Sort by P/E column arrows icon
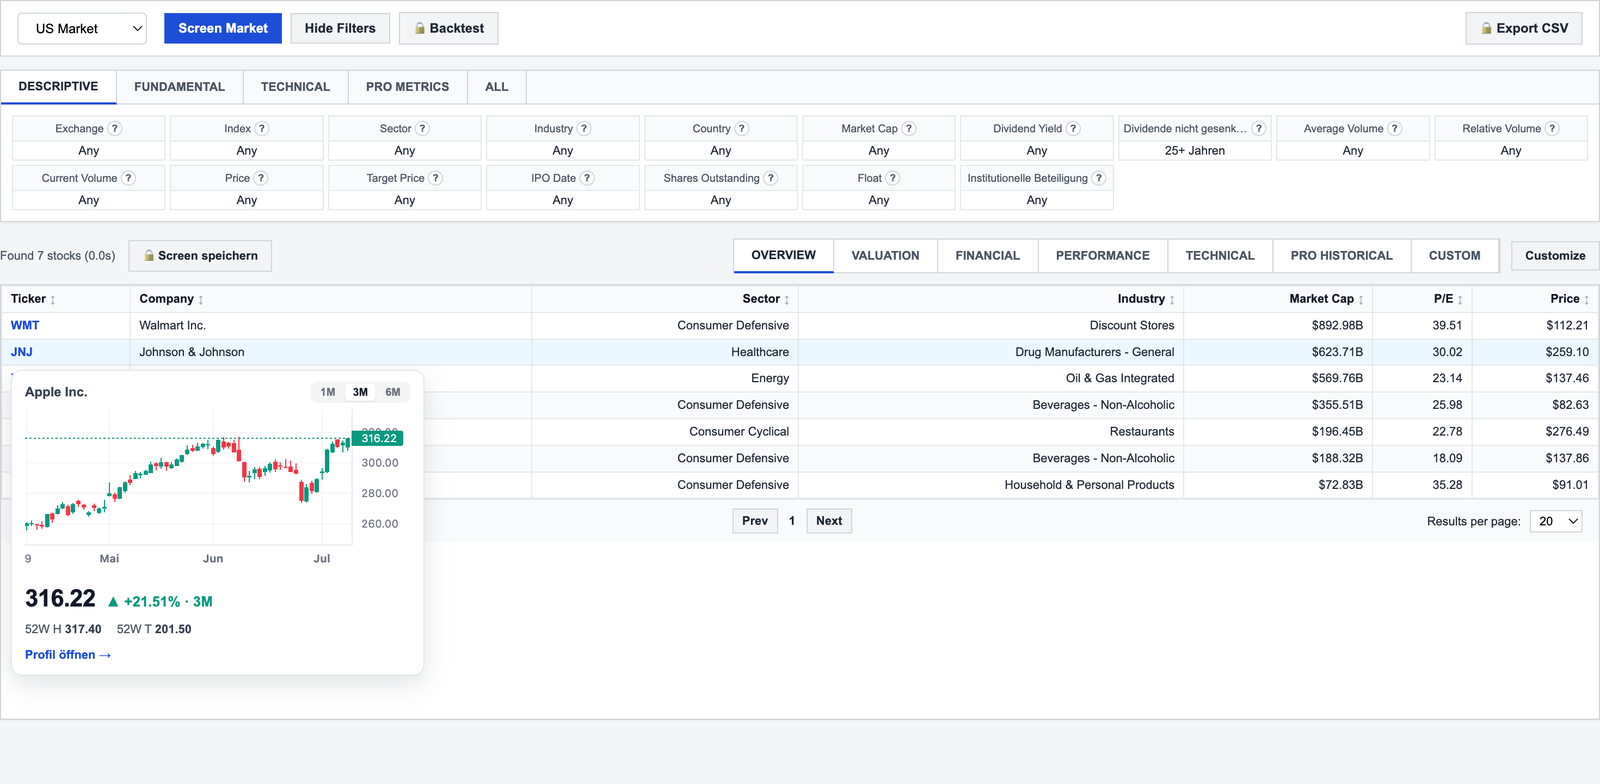1600x784 pixels. [x=1460, y=300]
